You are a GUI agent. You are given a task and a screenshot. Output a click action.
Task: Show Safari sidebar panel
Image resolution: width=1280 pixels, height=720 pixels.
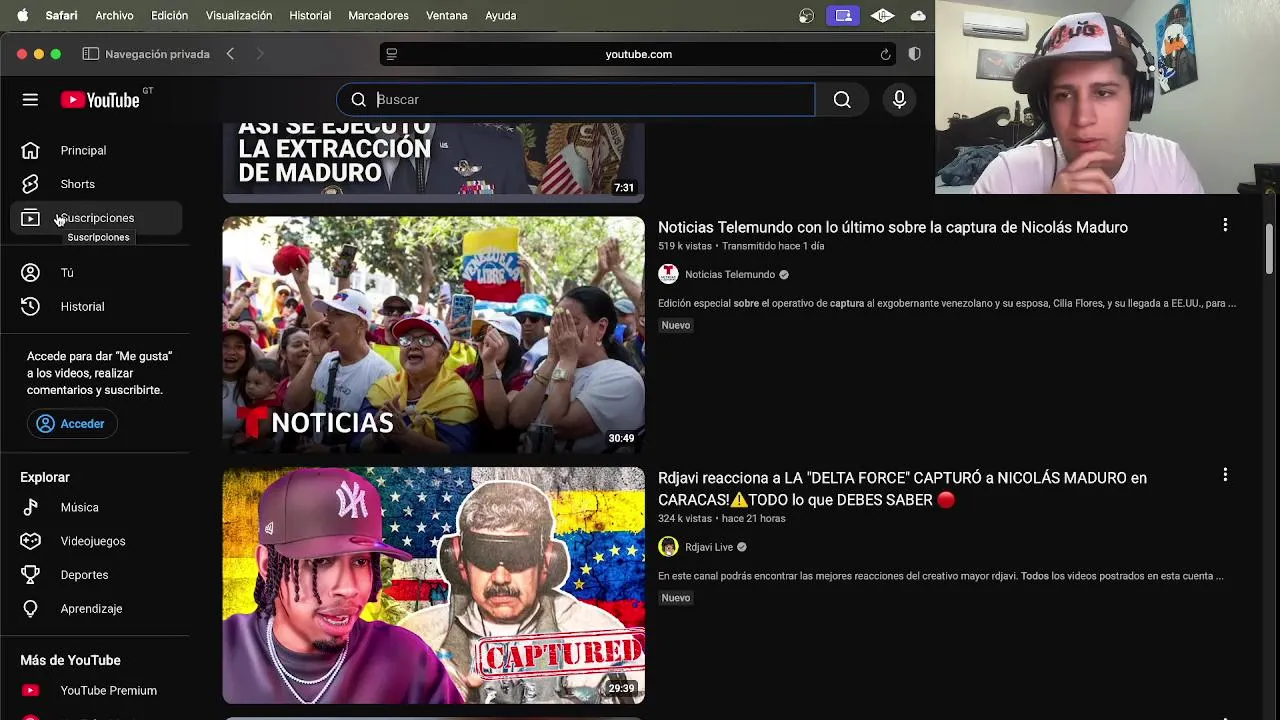tap(90, 54)
